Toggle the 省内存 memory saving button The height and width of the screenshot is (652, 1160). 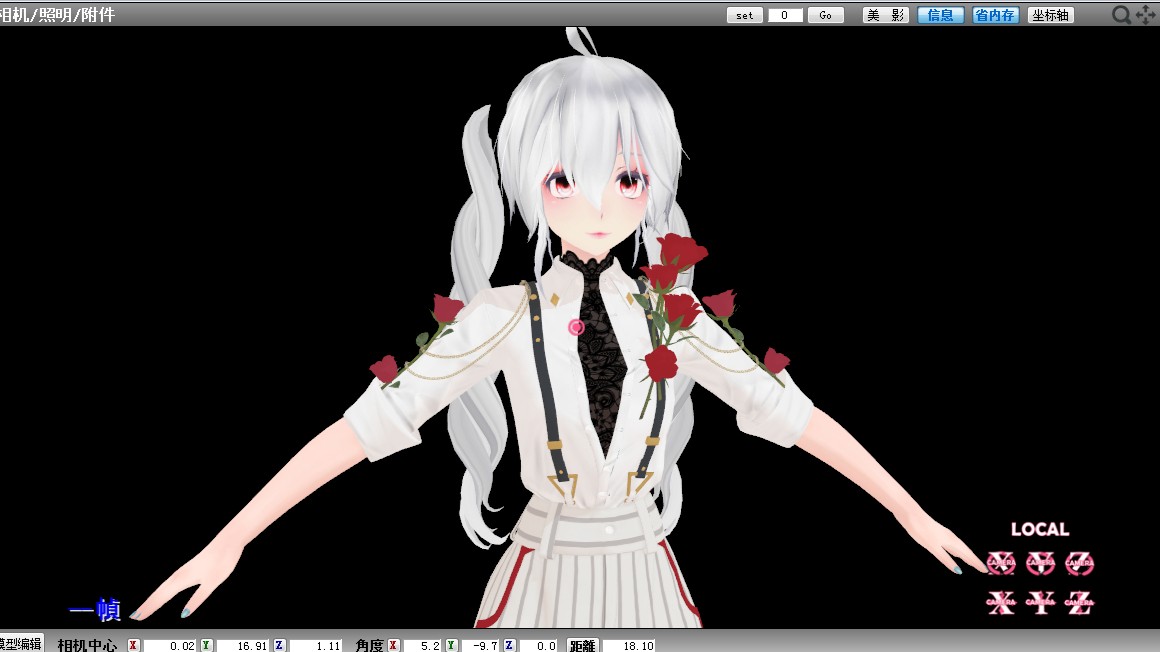994,15
